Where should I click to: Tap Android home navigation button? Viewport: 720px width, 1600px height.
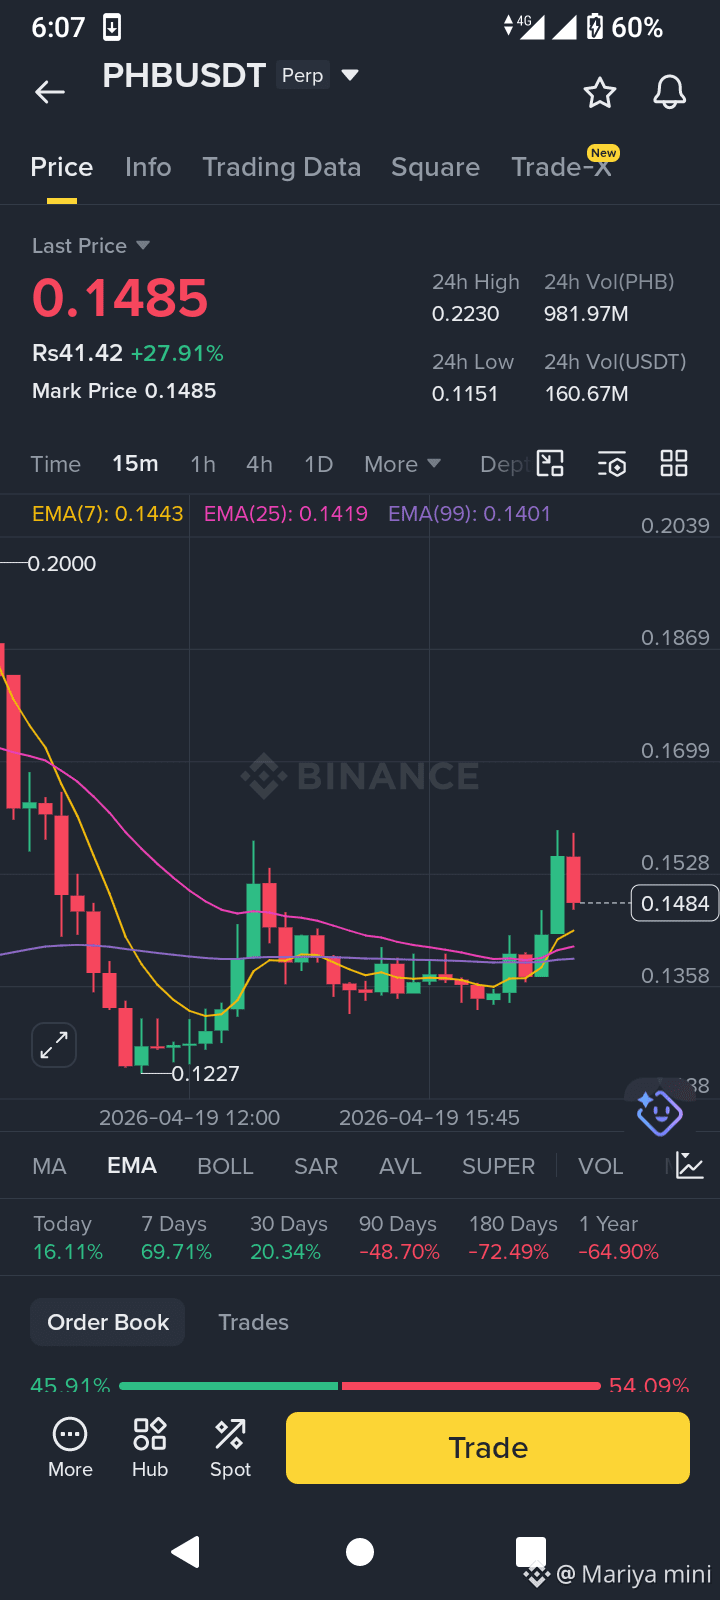coord(360,1552)
